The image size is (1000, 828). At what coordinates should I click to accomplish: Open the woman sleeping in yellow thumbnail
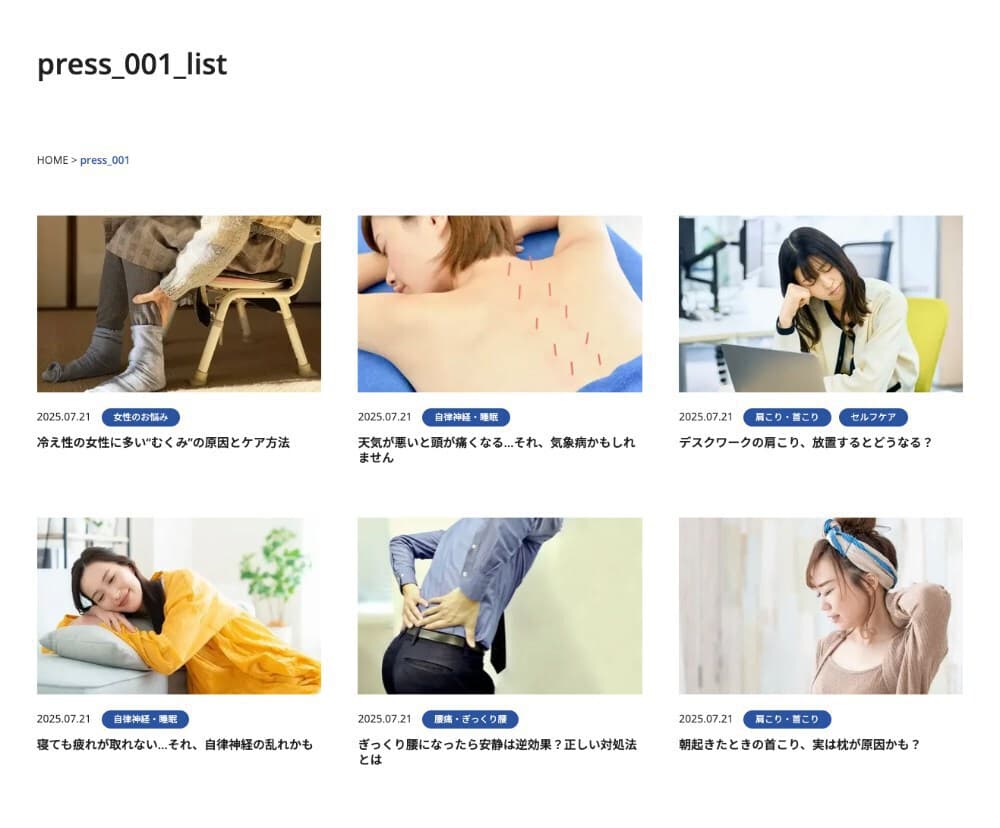pos(179,605)
